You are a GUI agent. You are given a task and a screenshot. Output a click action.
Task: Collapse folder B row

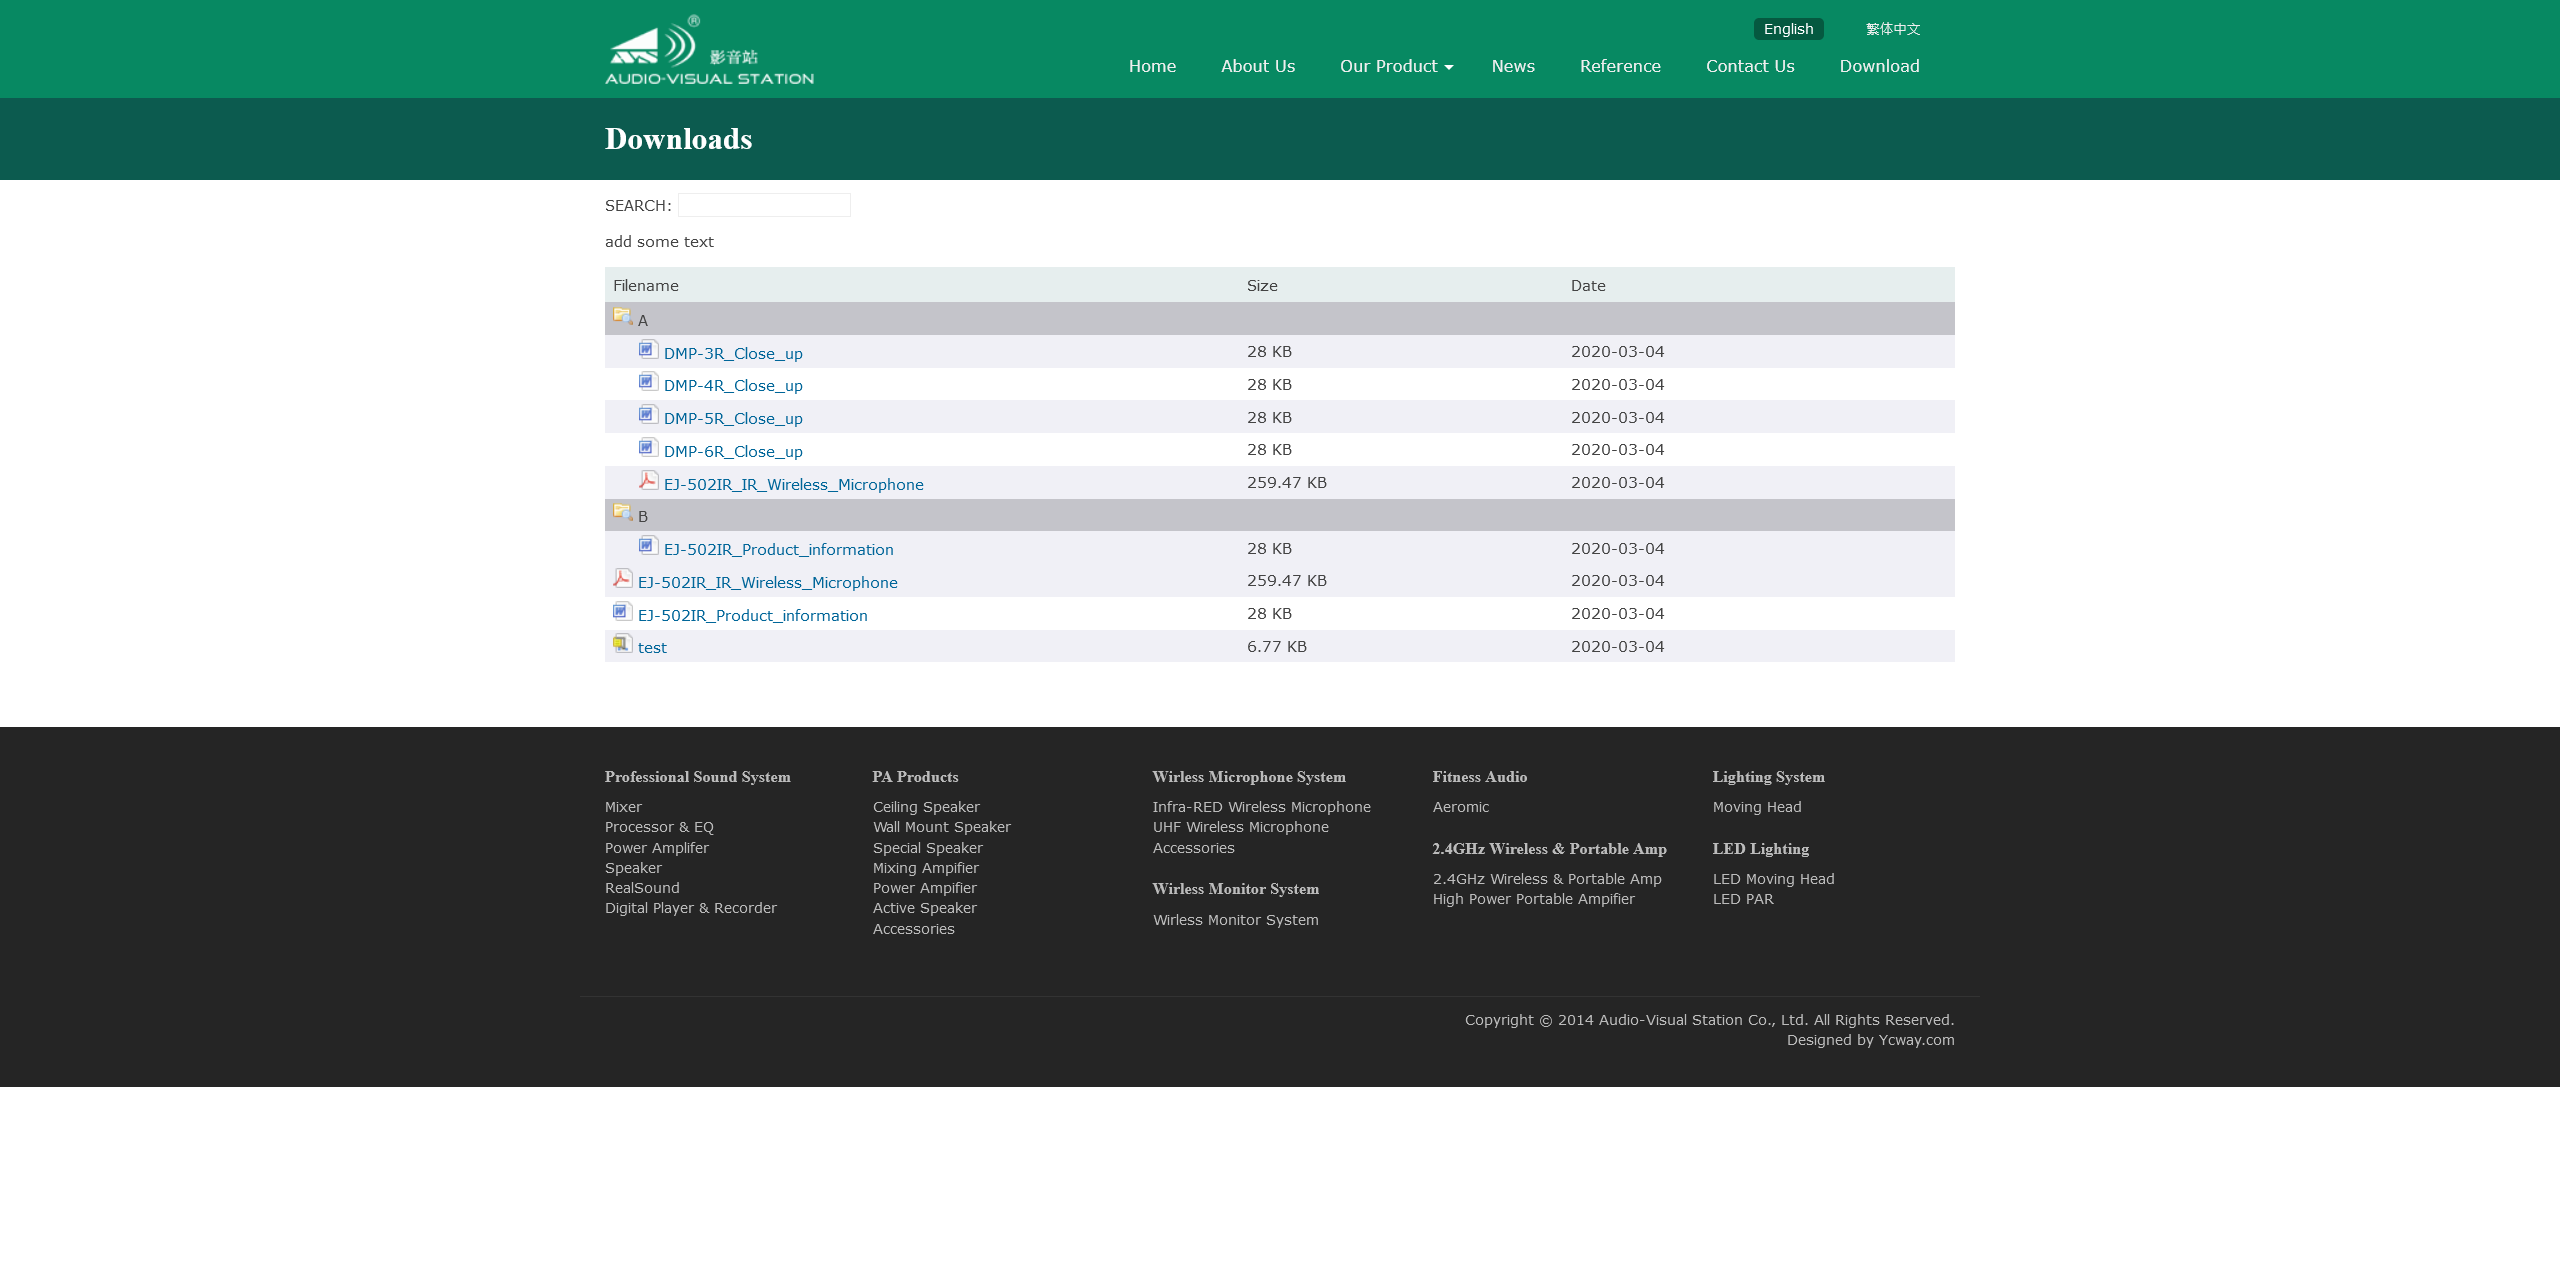coord(1279,515)
